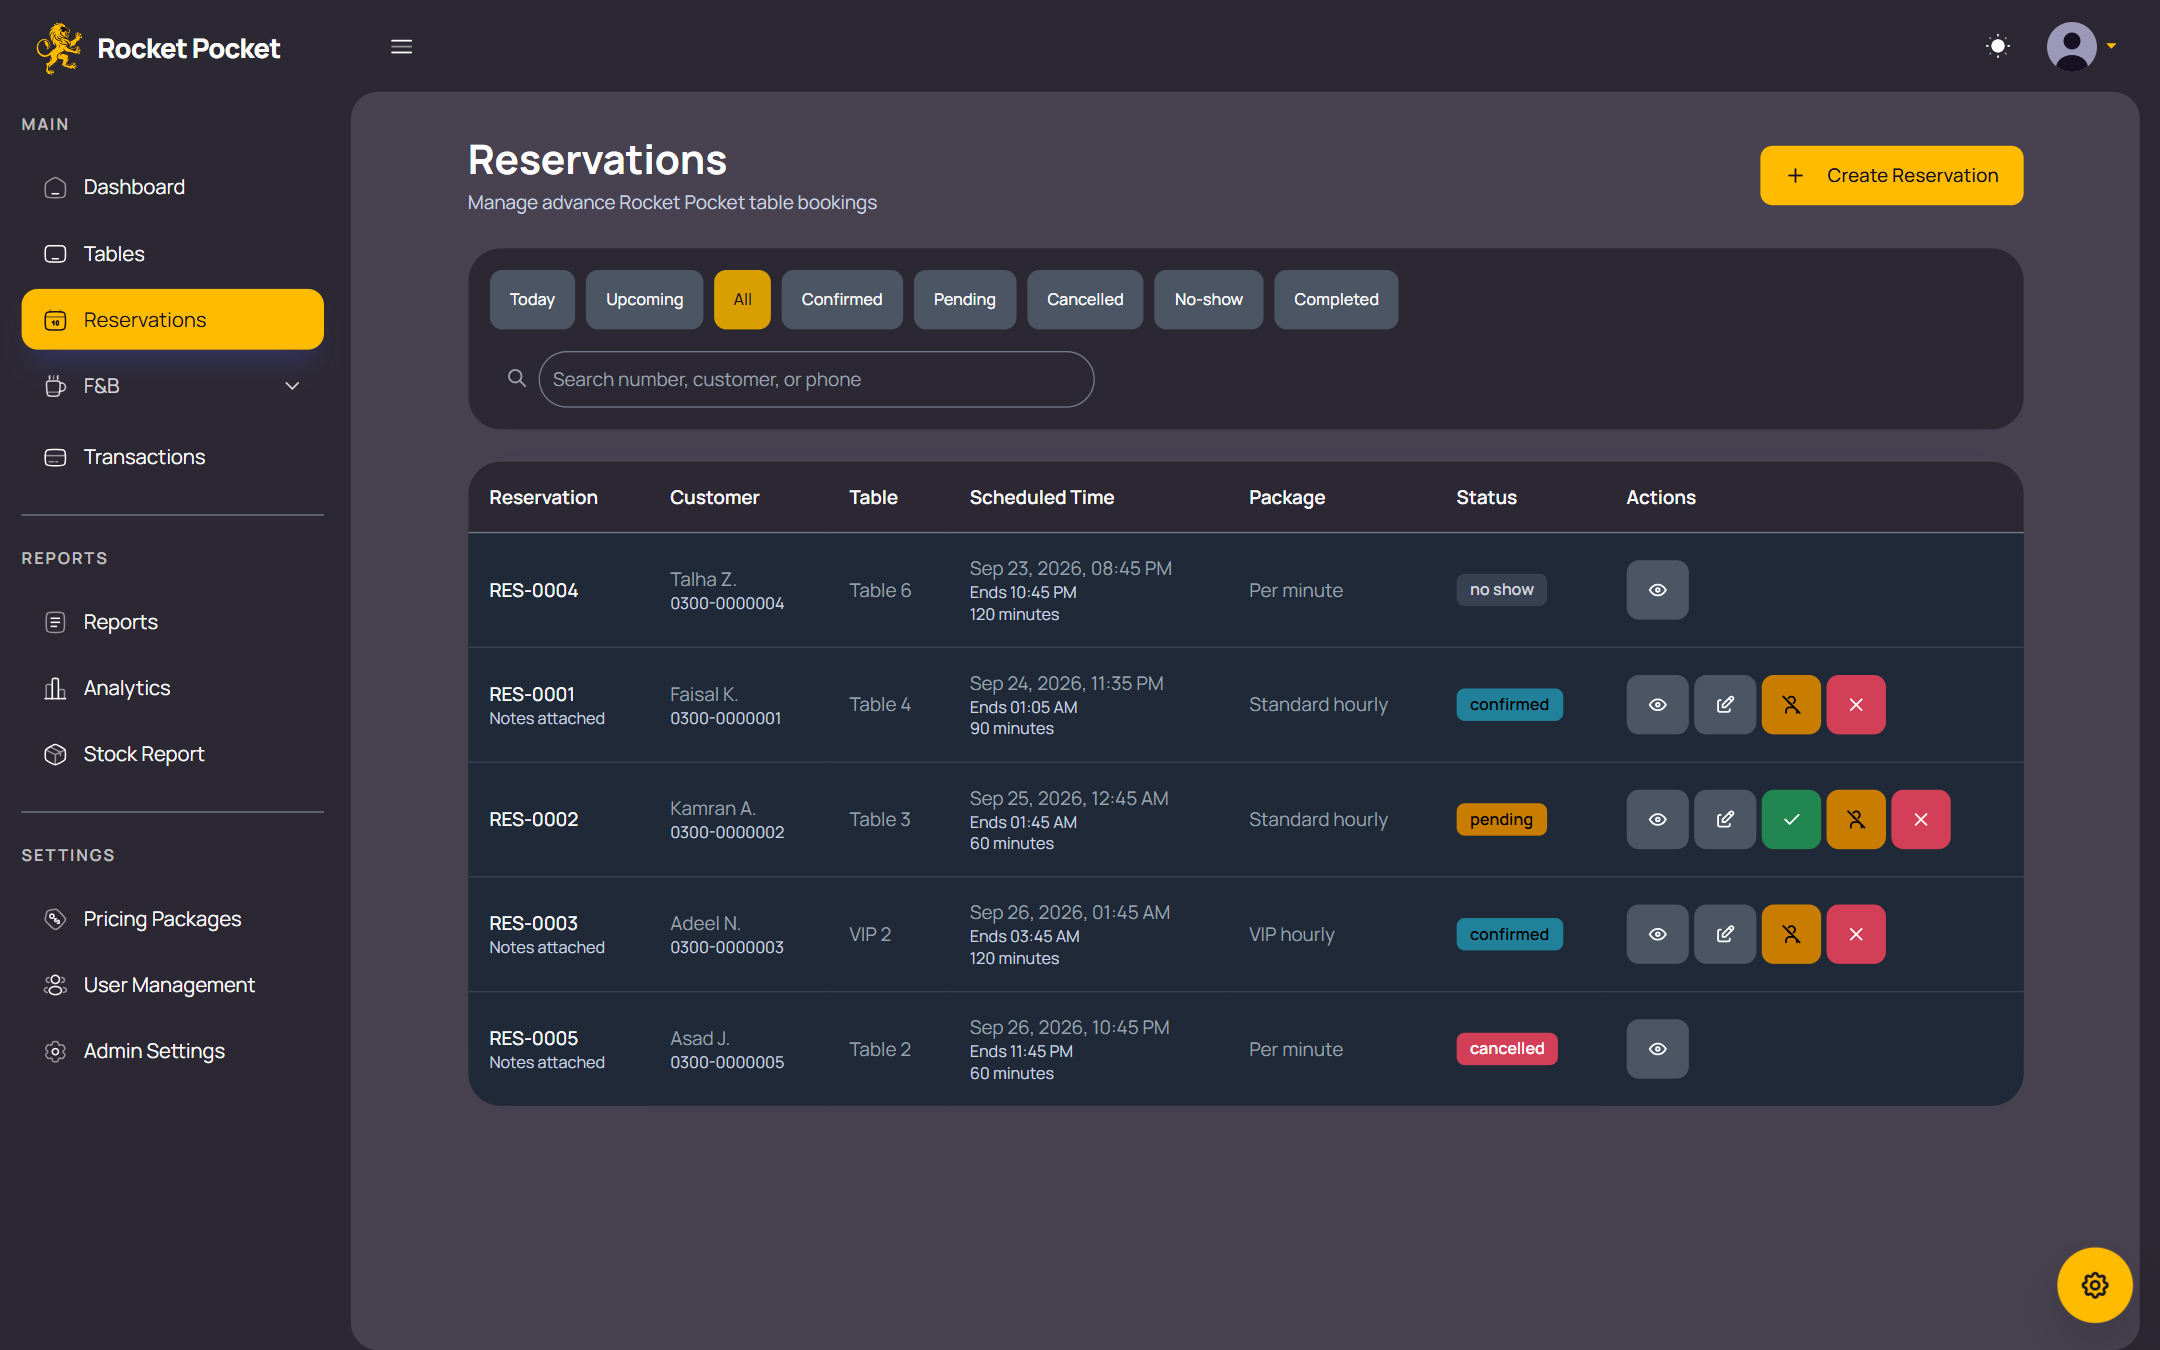Cancel reservation RES-0003
This screenshot has width=2160, height=1350.
1856,934
